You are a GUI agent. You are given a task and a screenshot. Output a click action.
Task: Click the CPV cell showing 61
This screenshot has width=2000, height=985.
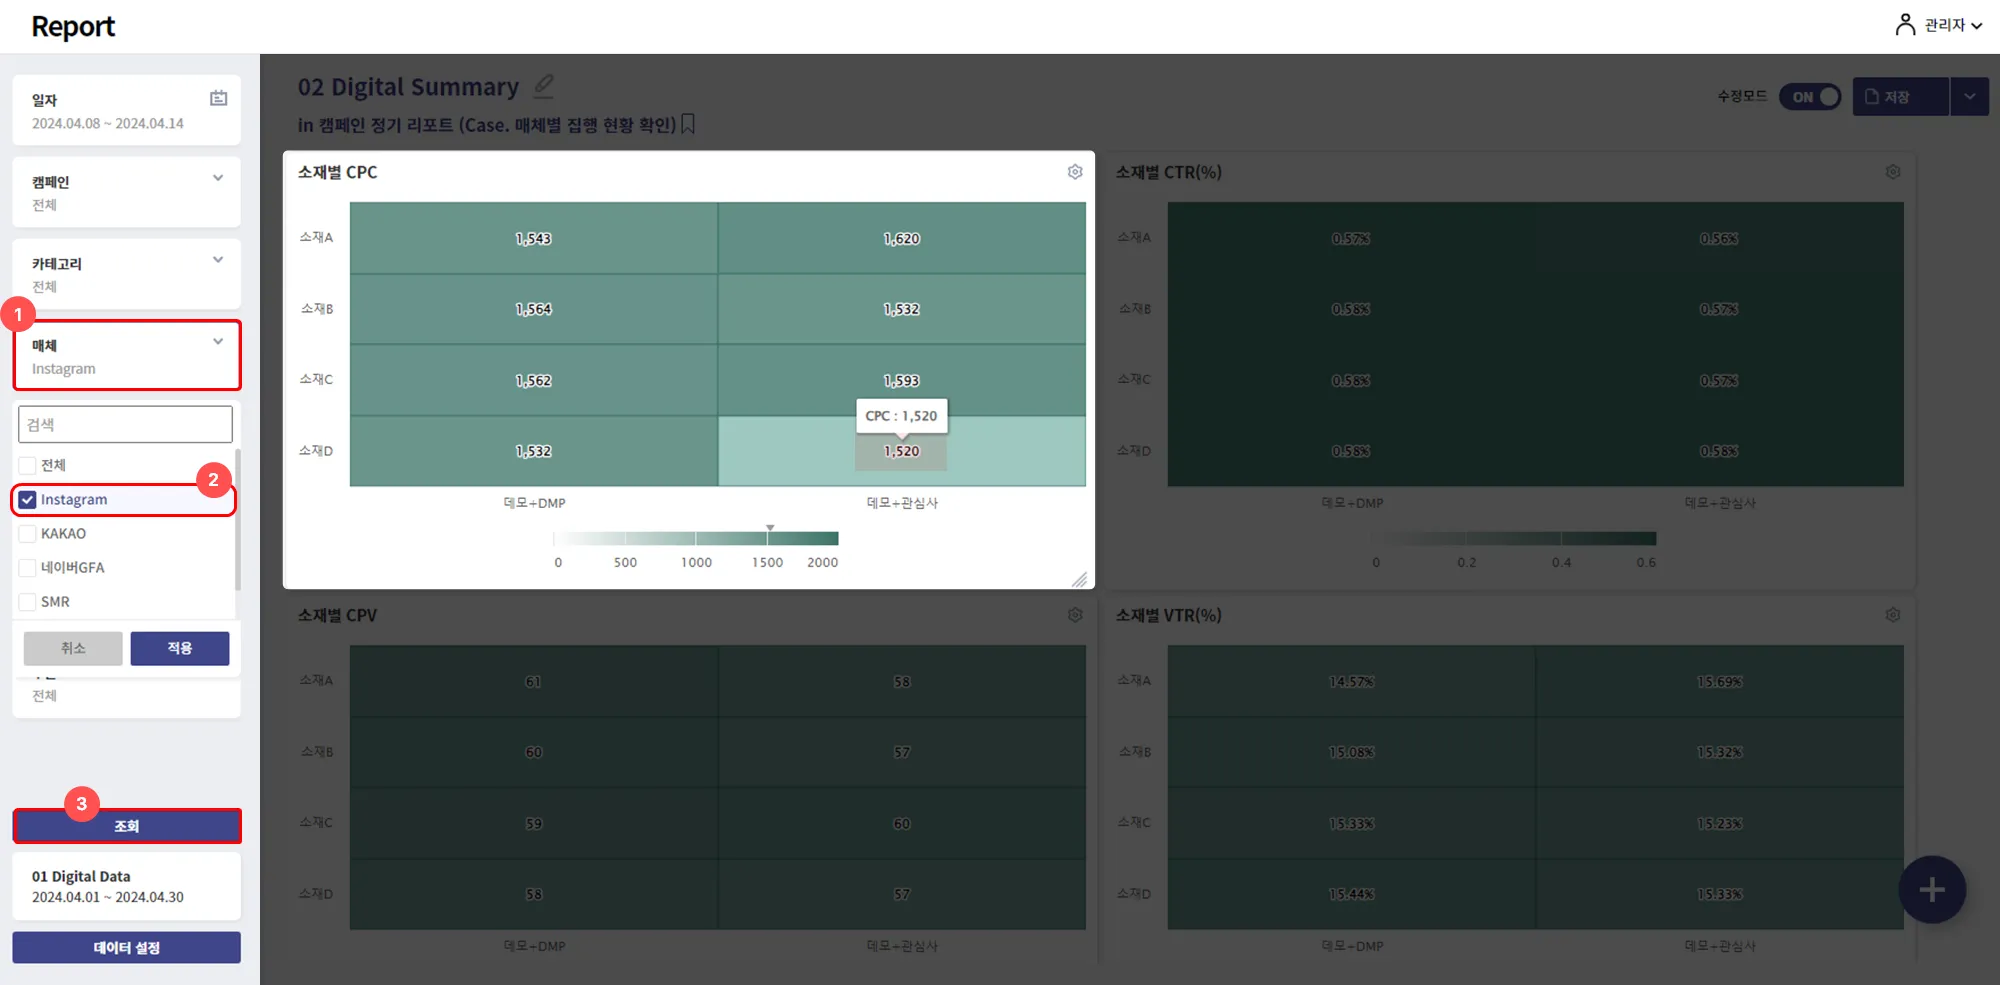coord(534,681)
